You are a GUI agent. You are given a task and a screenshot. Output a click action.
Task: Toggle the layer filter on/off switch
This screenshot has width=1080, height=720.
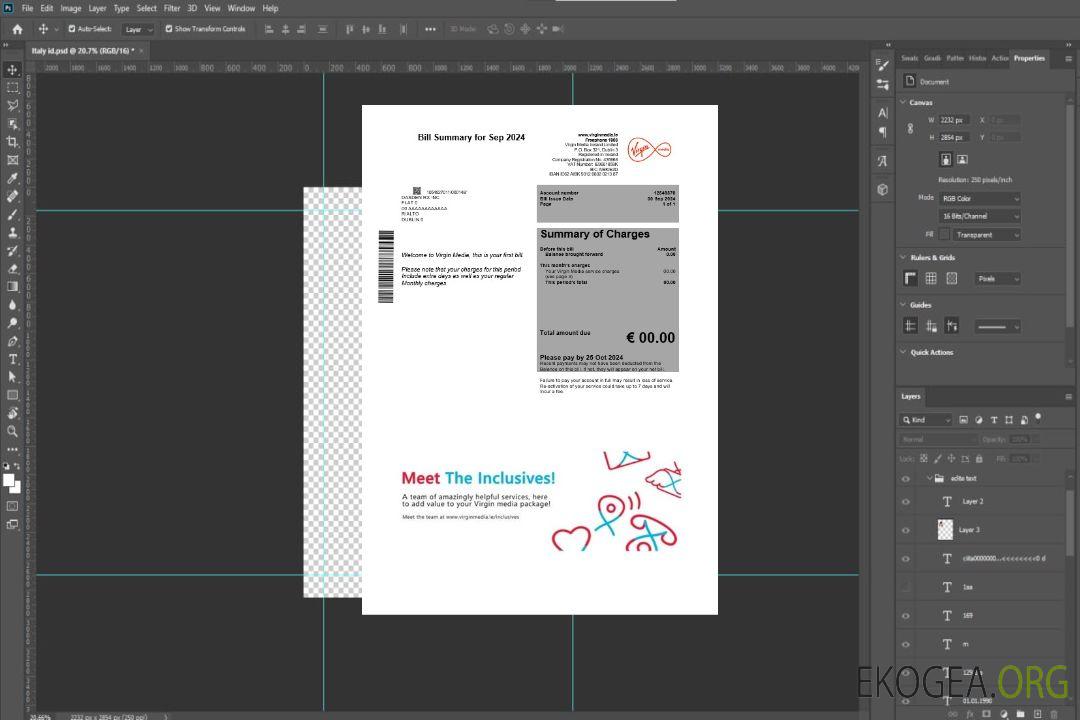[x=1038, y=418]
